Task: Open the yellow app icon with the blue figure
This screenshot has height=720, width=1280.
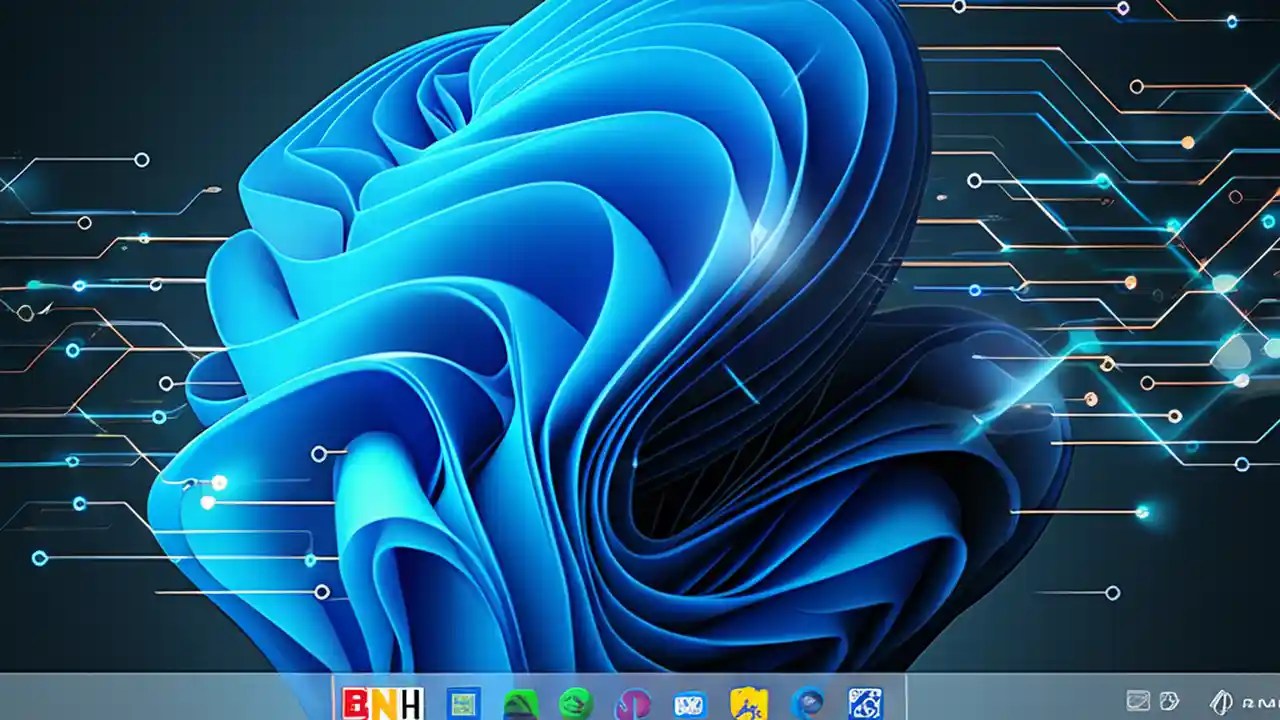Action: pos(748,705)
